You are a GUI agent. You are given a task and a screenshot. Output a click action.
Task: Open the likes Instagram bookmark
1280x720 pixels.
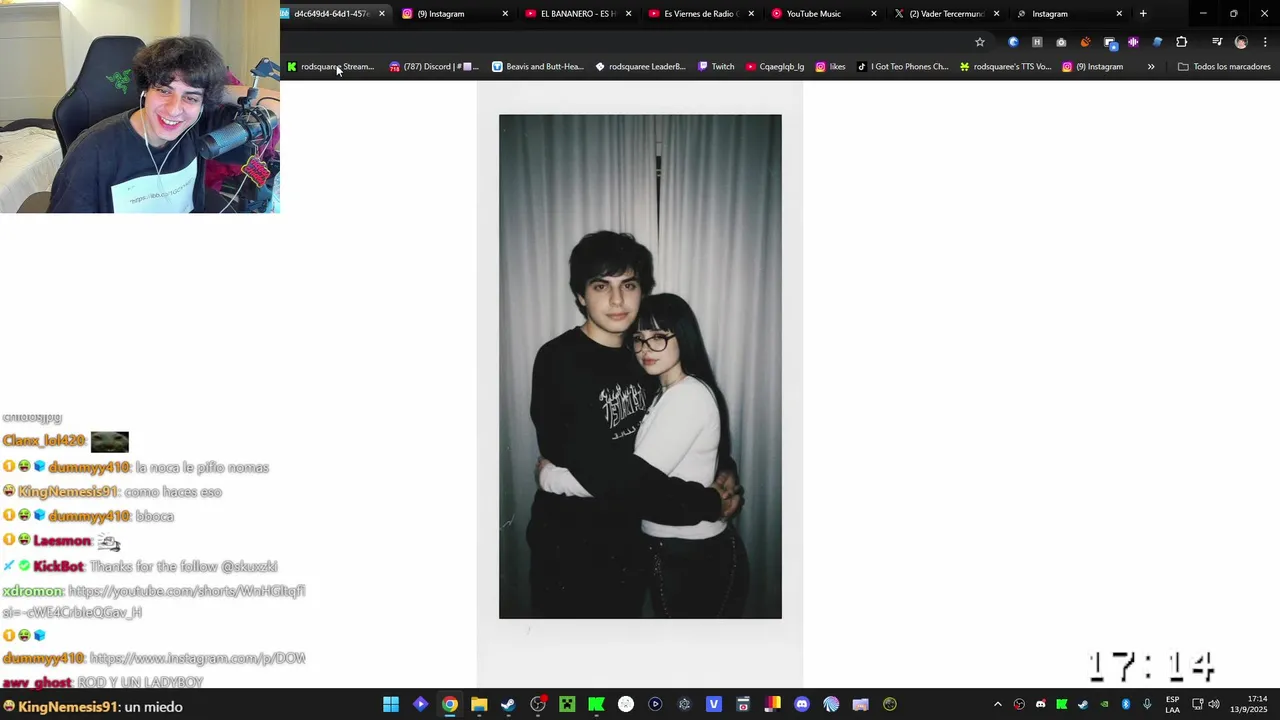[830, 67]
